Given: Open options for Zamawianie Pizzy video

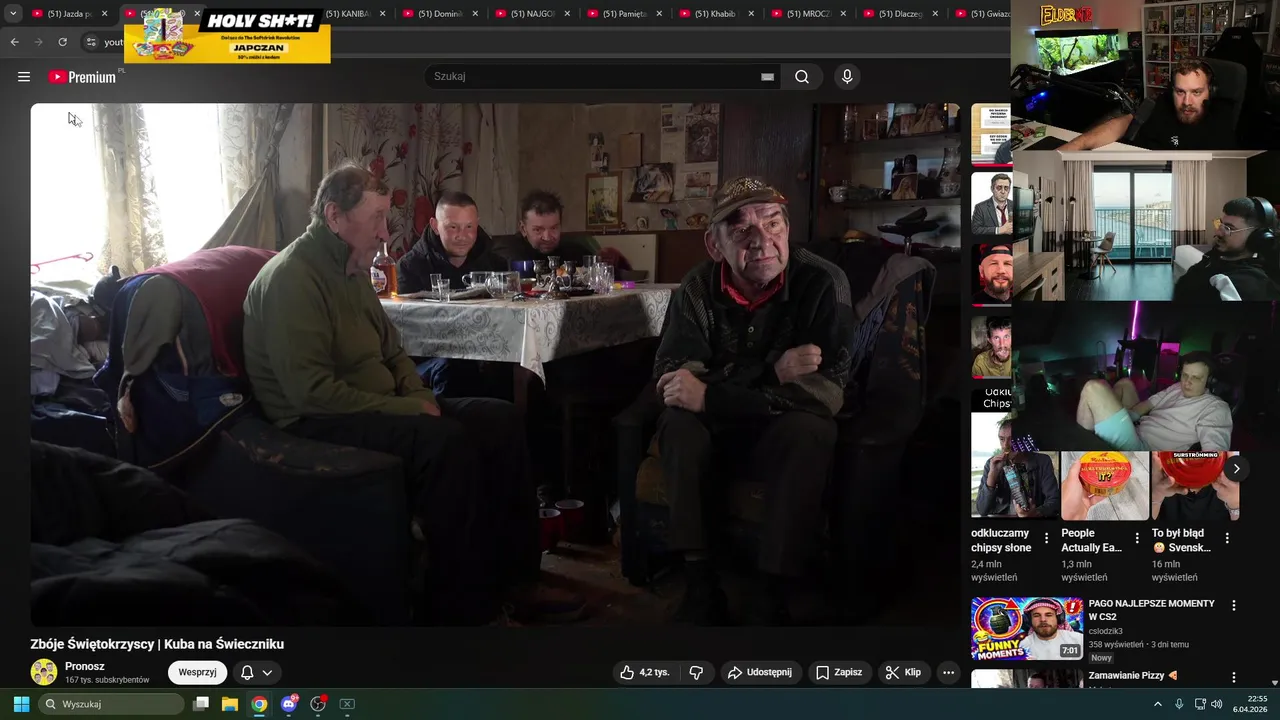Looking at the screenshot, I should click(x=1233, y=678).
